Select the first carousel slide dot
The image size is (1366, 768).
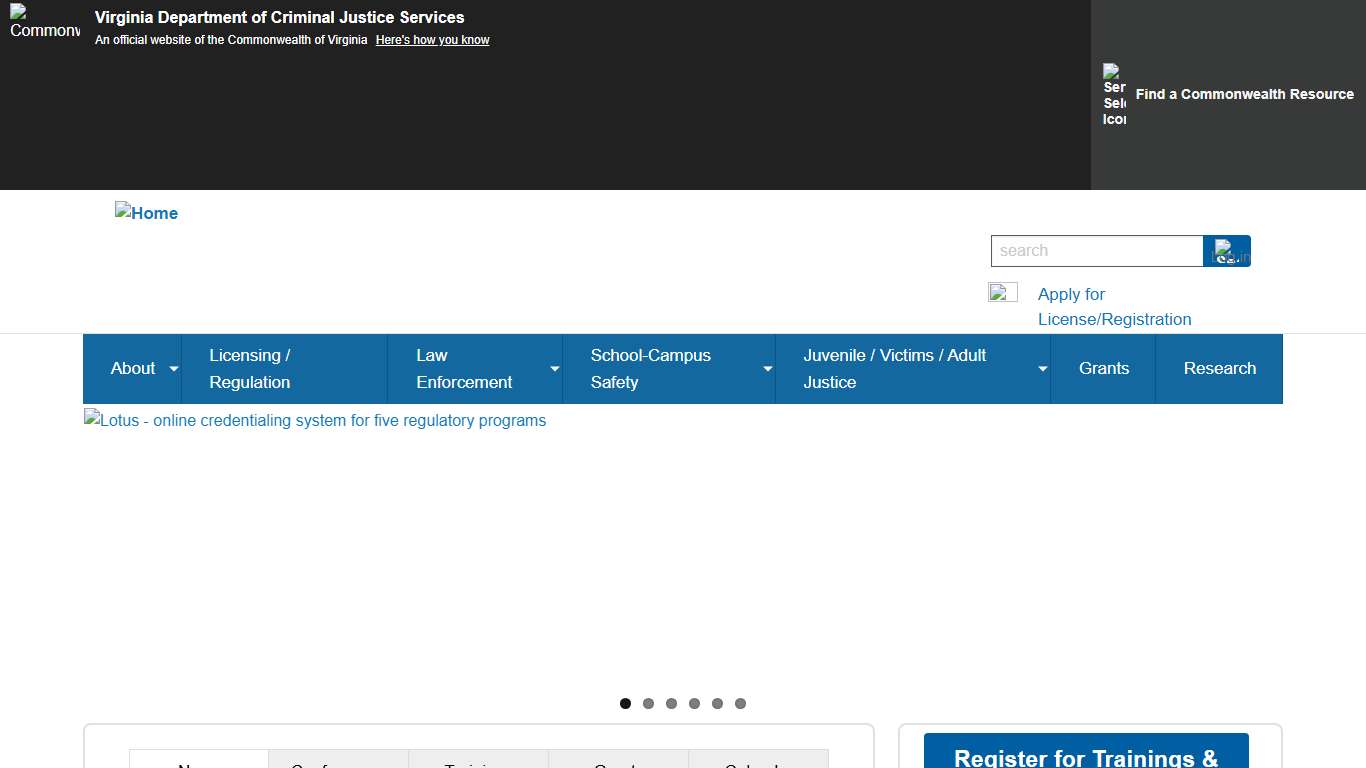point(625,704)
